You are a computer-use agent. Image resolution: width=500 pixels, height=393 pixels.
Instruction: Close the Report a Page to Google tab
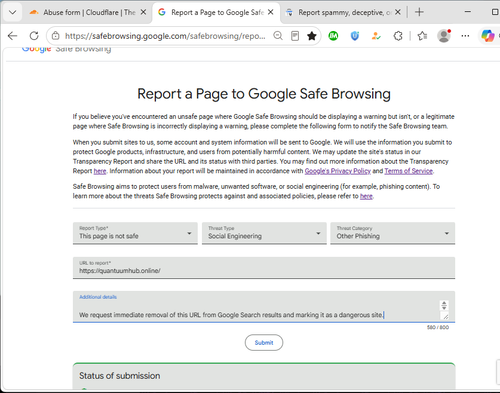(271, 12)
